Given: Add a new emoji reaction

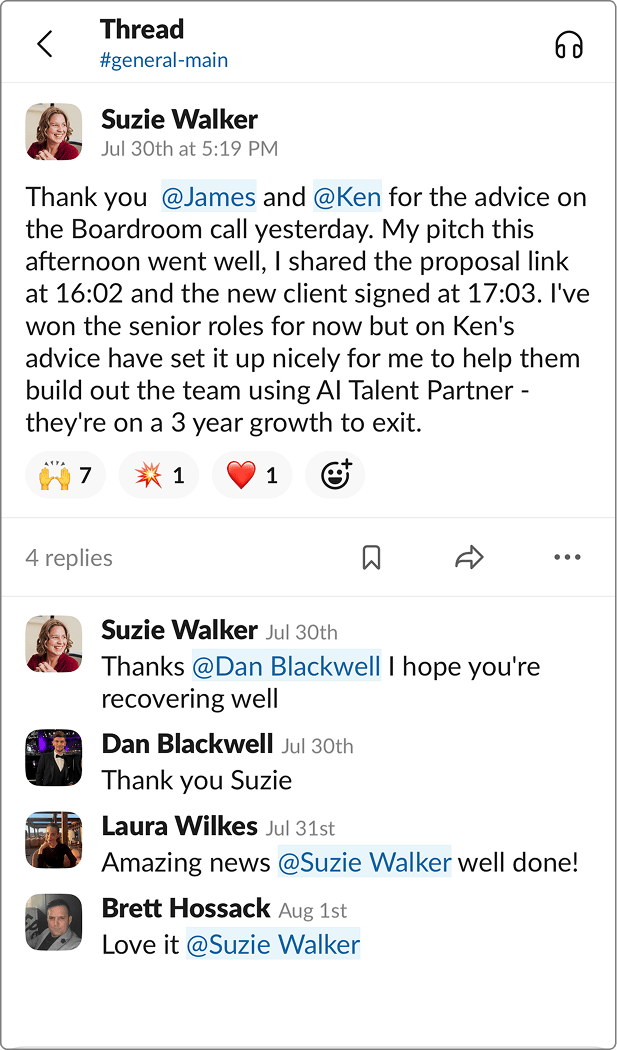Looking at the screenshot, I should [335, 475].
